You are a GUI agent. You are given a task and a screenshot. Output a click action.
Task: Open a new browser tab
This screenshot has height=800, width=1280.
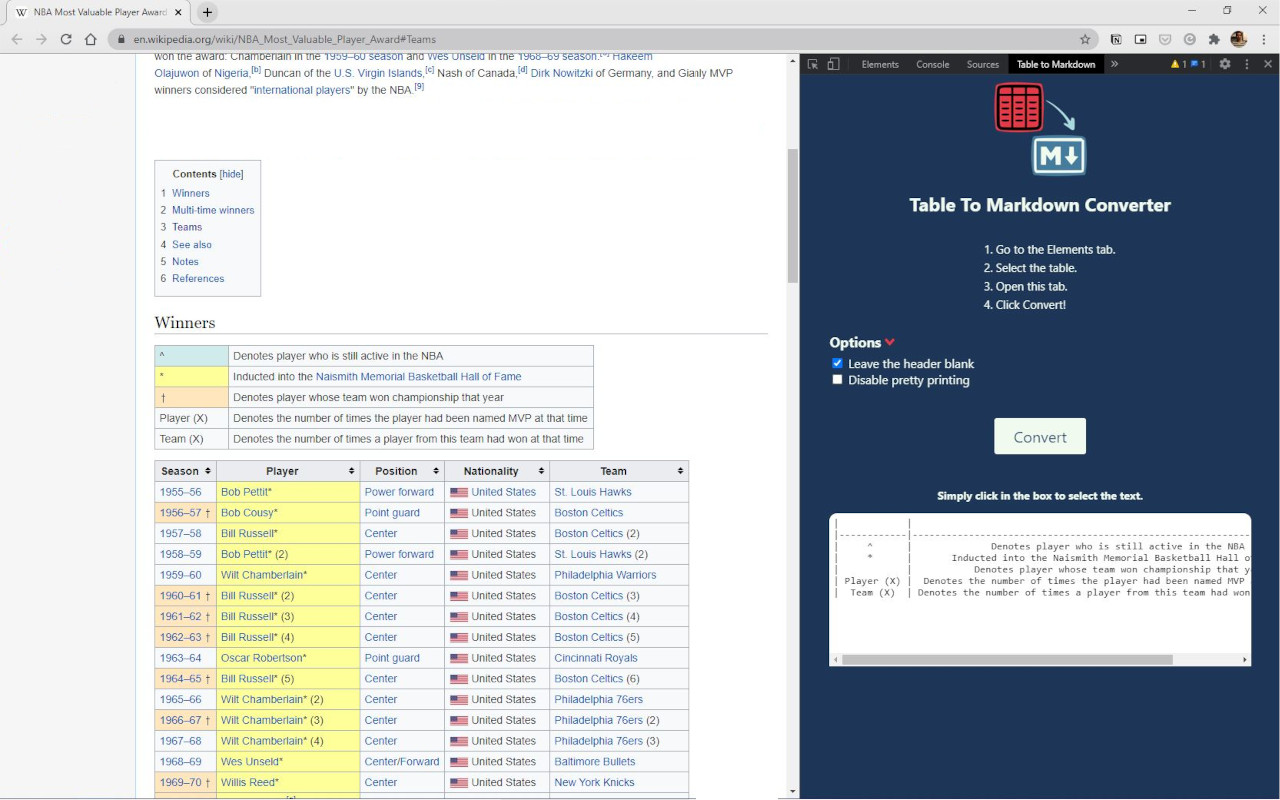(207, 12)
